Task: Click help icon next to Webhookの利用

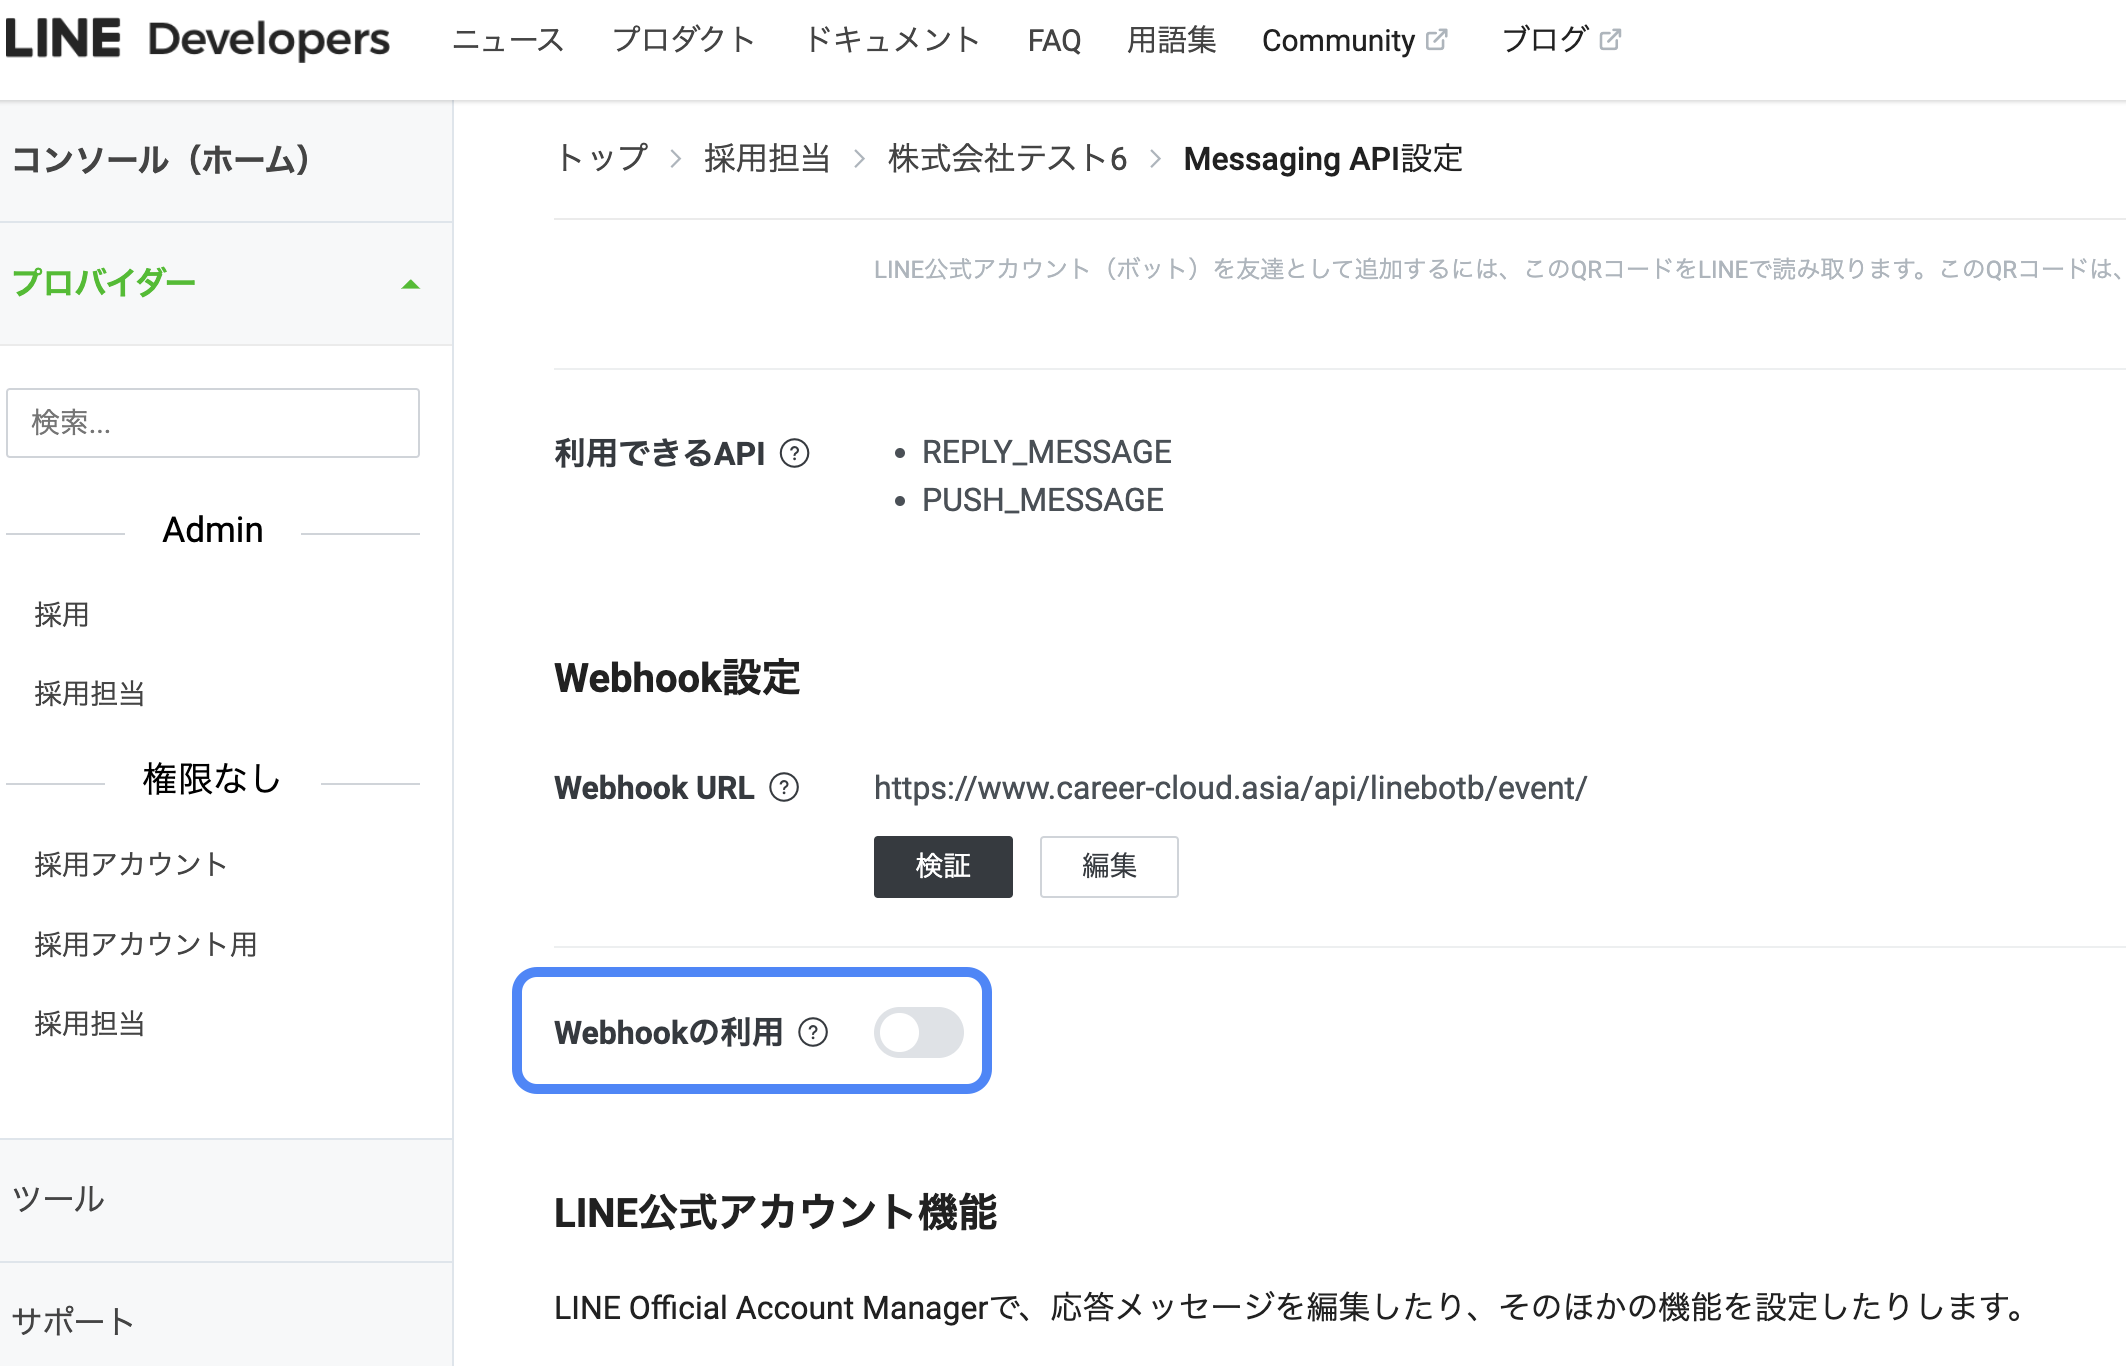Action: point(813,1032)
